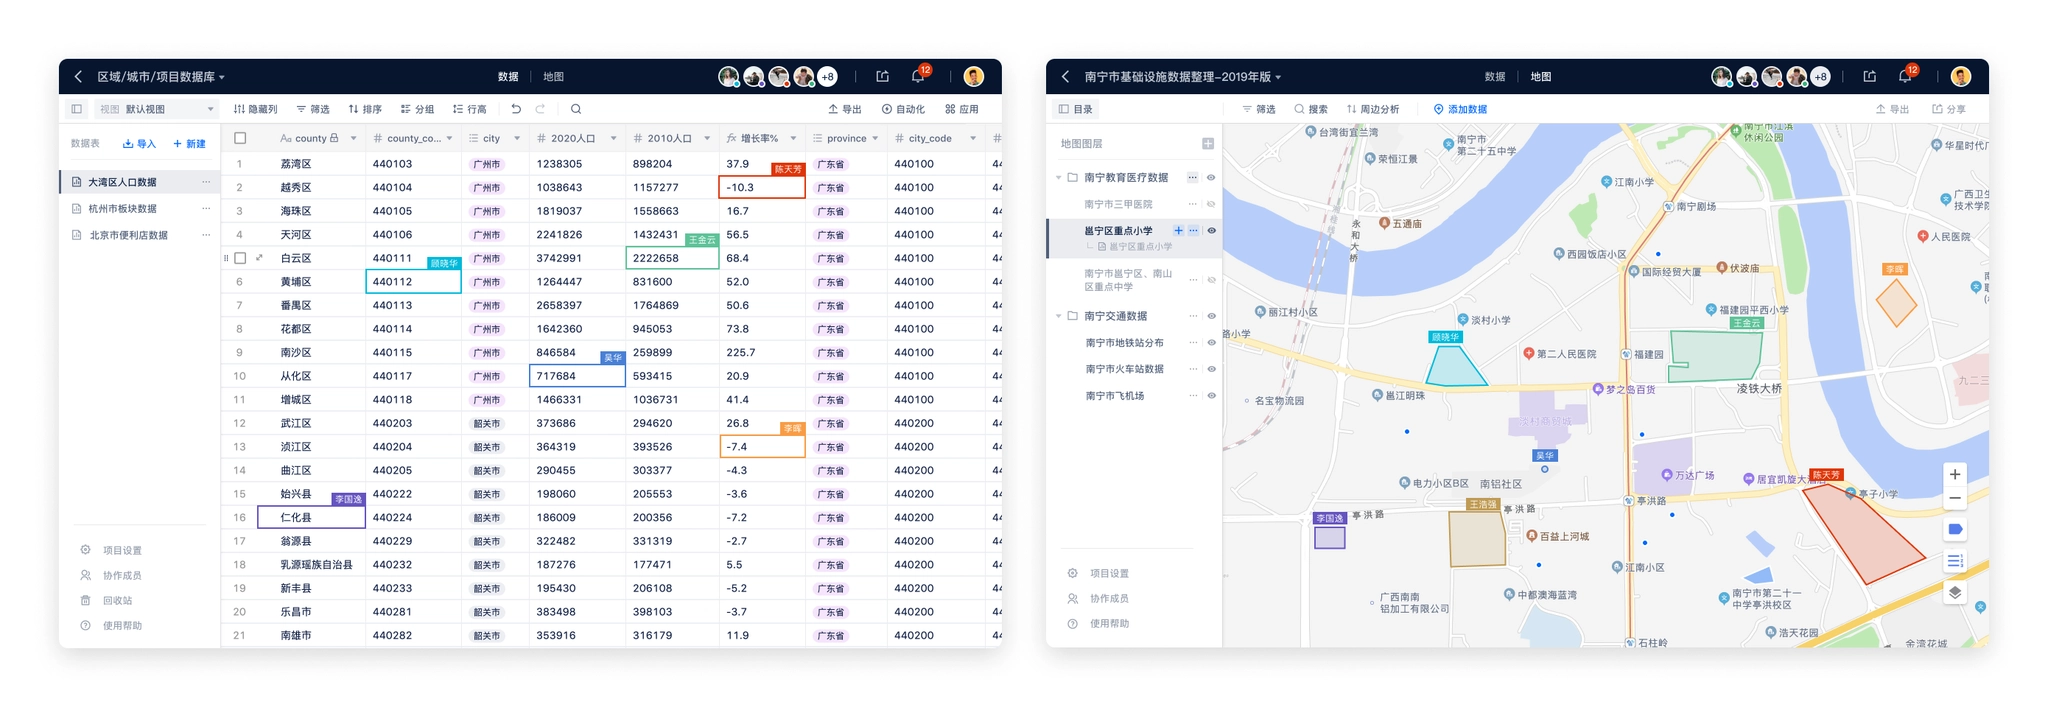Open the 默认视图 view dropdown
This screenshot has width=2048, height=707.
(x=210, y=109)
